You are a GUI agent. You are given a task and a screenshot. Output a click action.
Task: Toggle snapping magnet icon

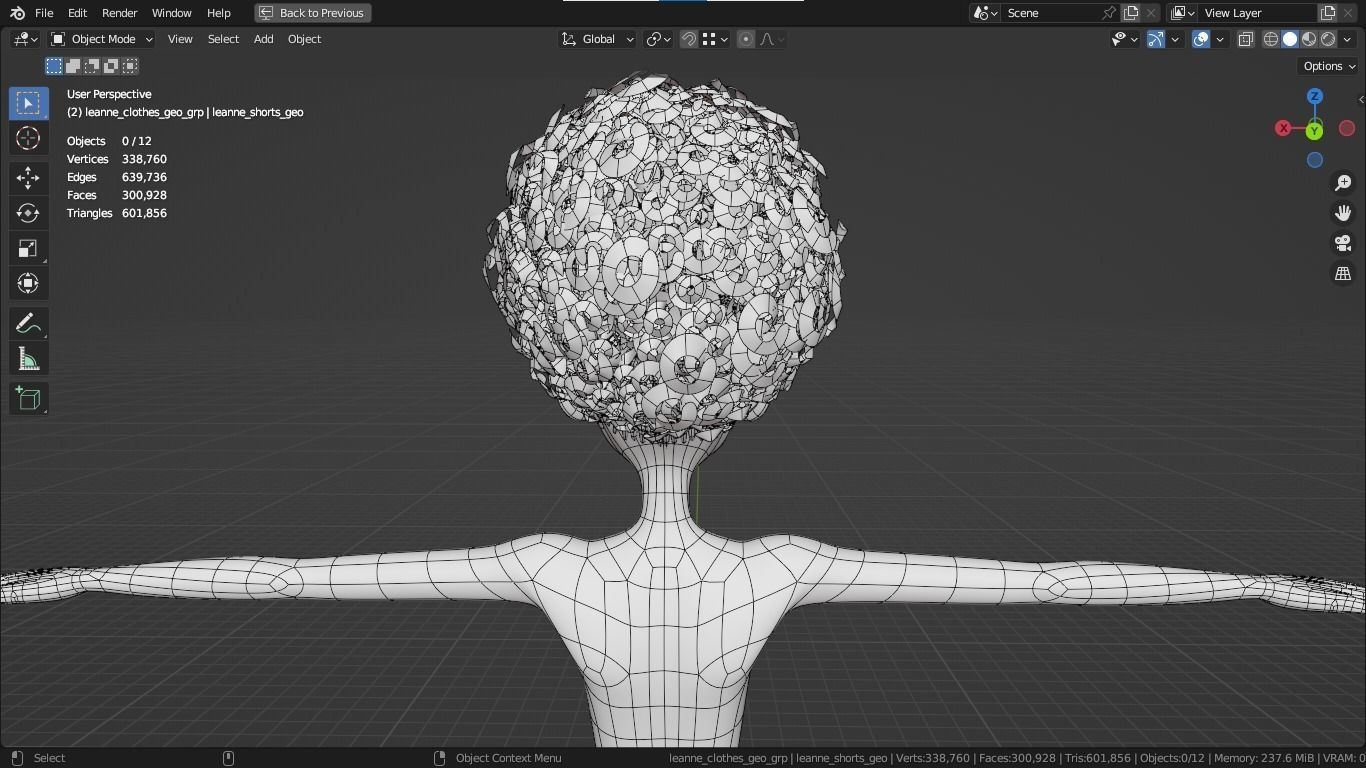(x=689, y=39)
